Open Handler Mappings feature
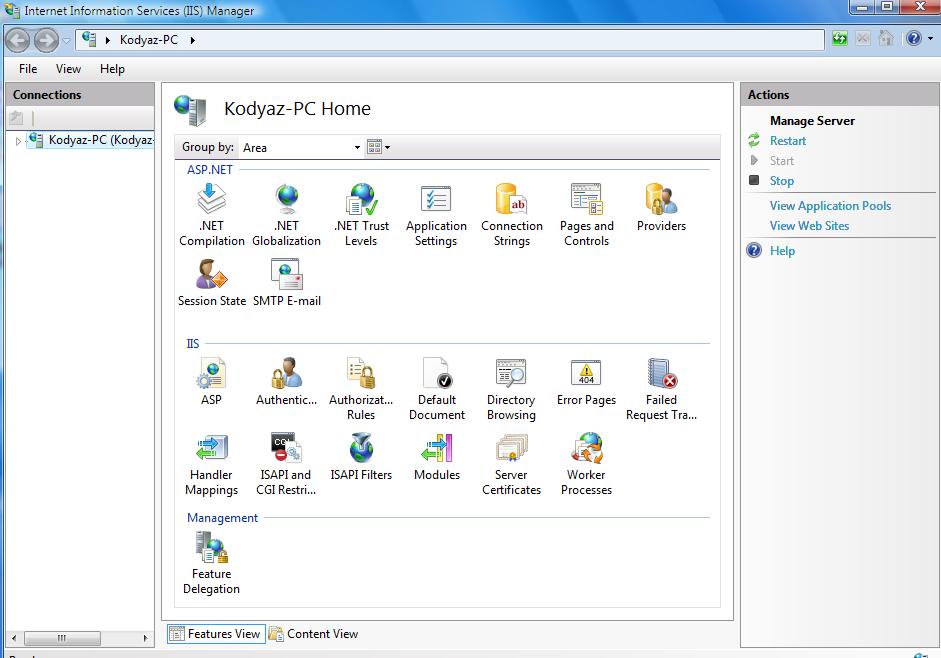 pos(211,464)
